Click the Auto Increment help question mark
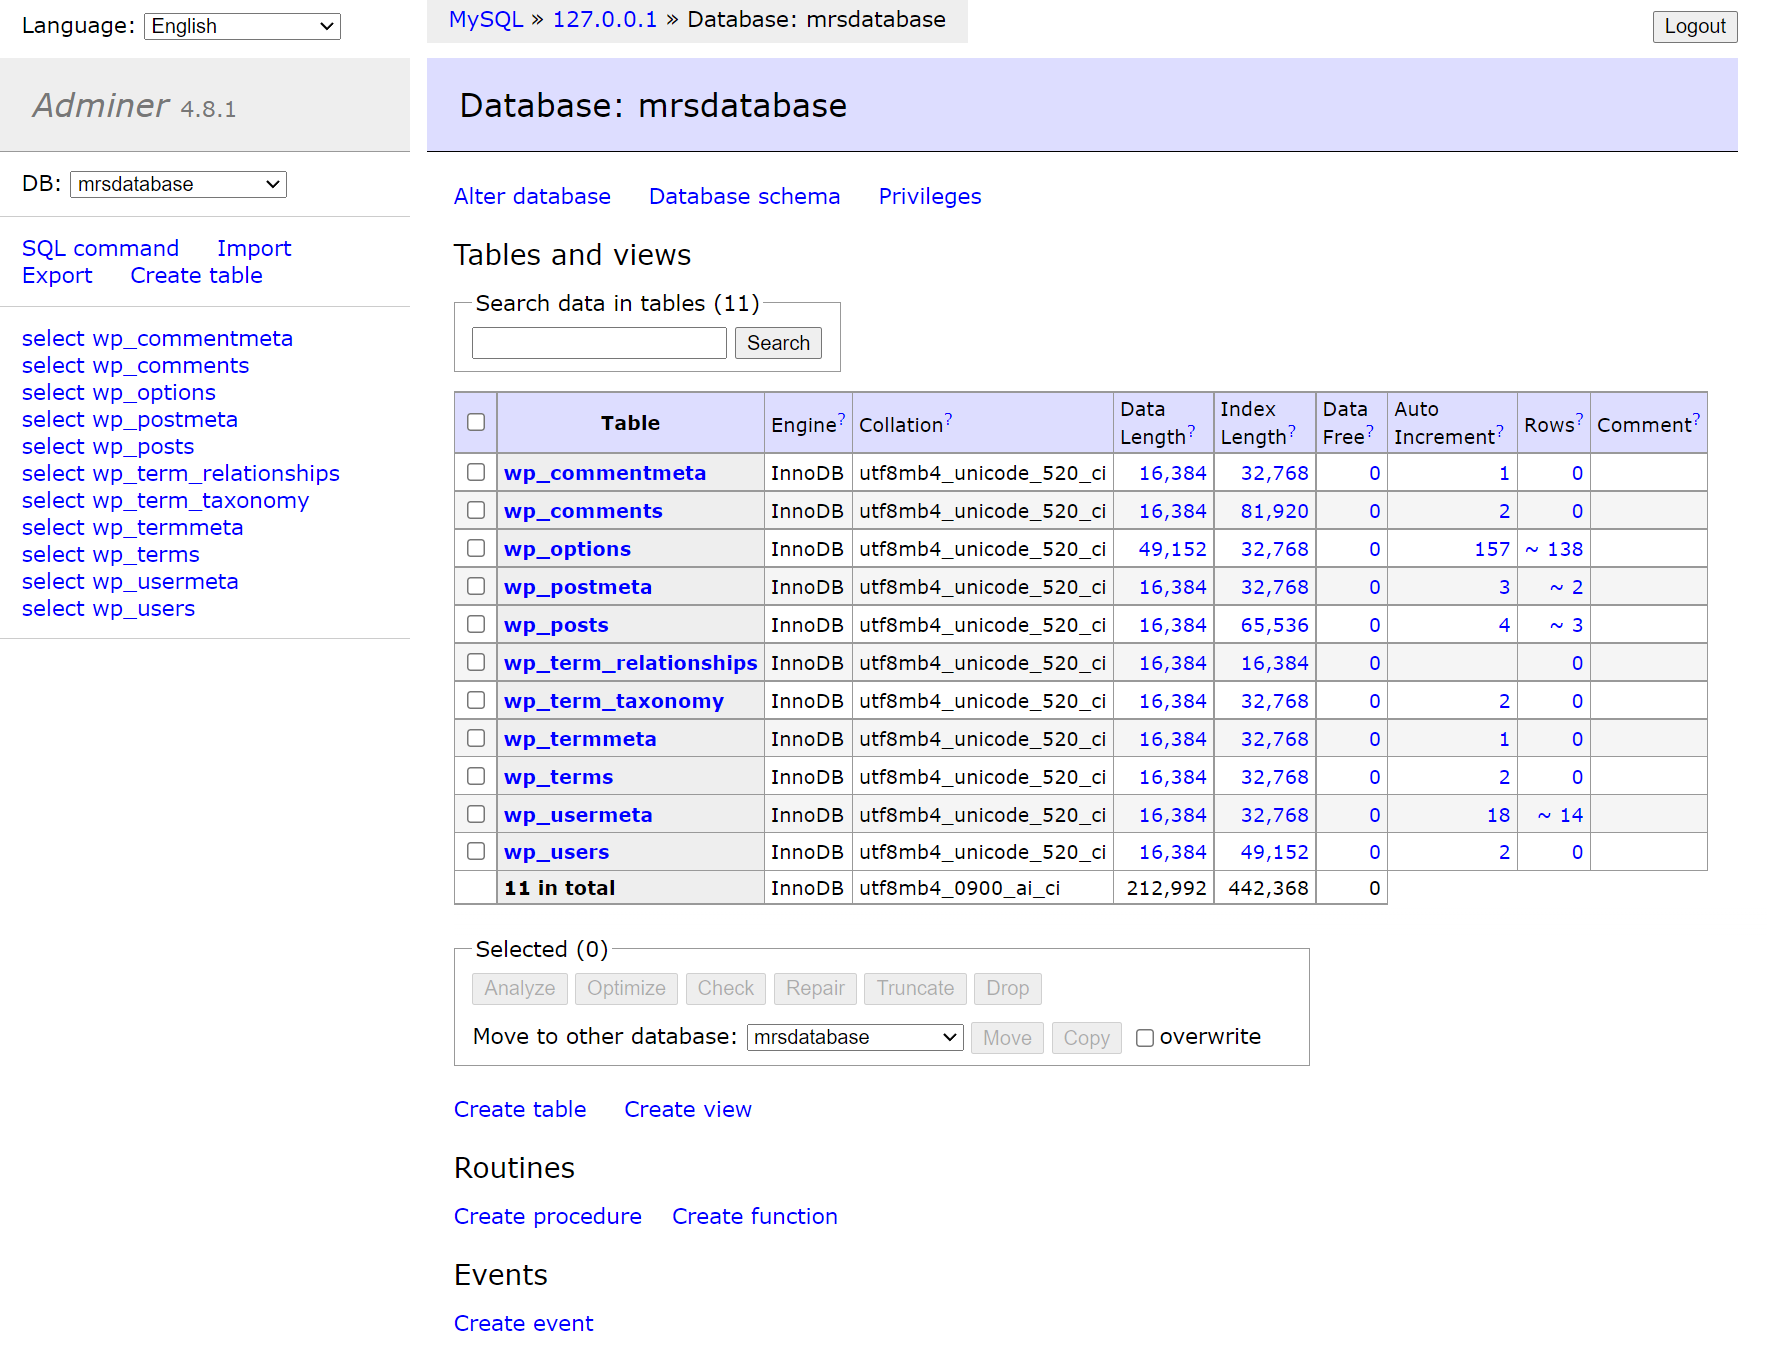1767x1362 pixels. pyautogui.click(x=1500, y=431)
